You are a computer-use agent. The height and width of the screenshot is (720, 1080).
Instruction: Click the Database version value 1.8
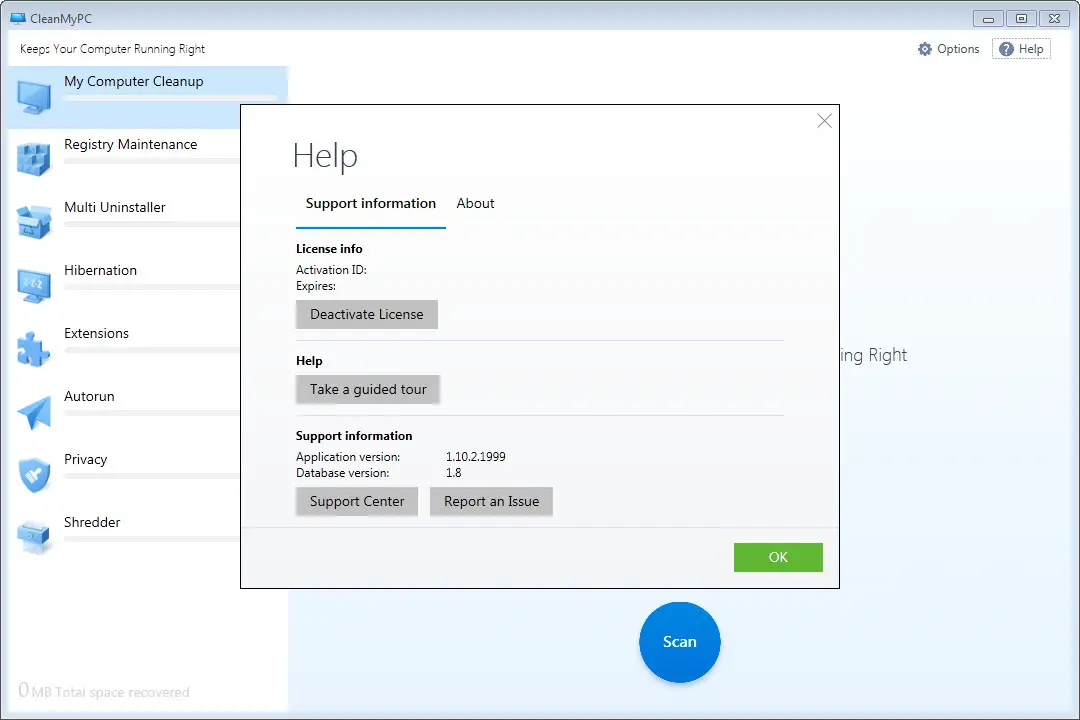453,473
